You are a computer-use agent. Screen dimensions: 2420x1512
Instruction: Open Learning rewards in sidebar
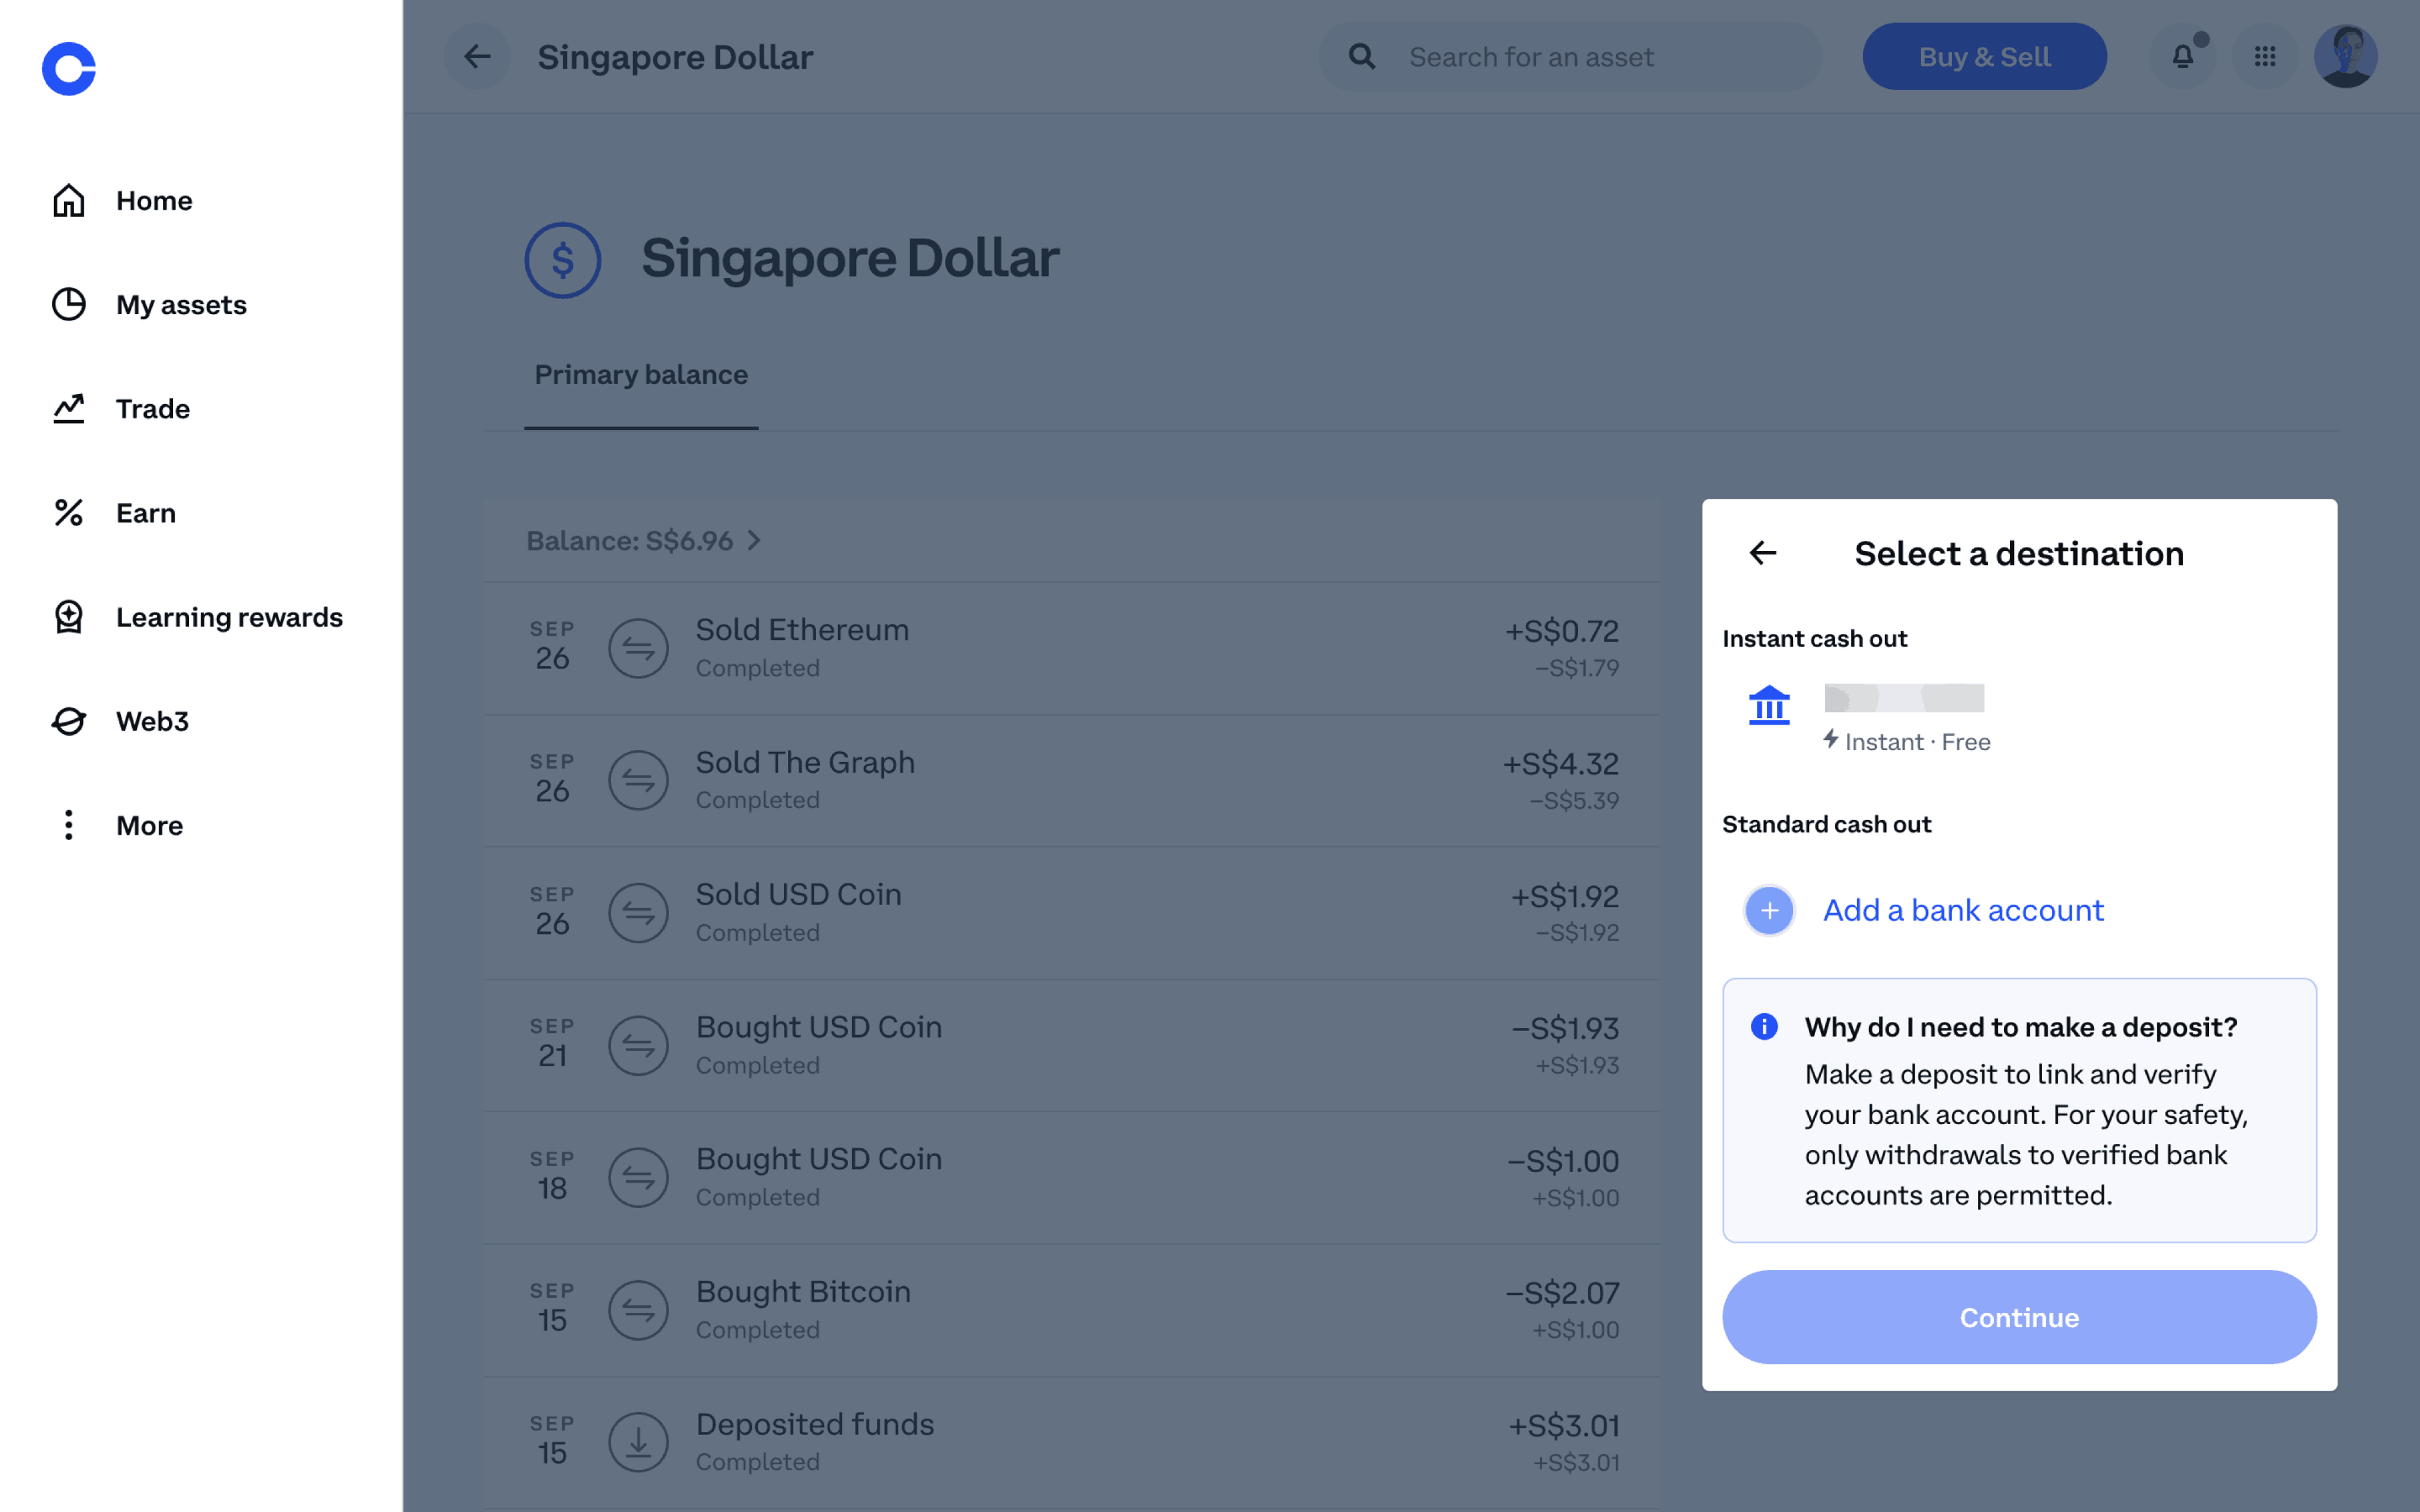229,617
